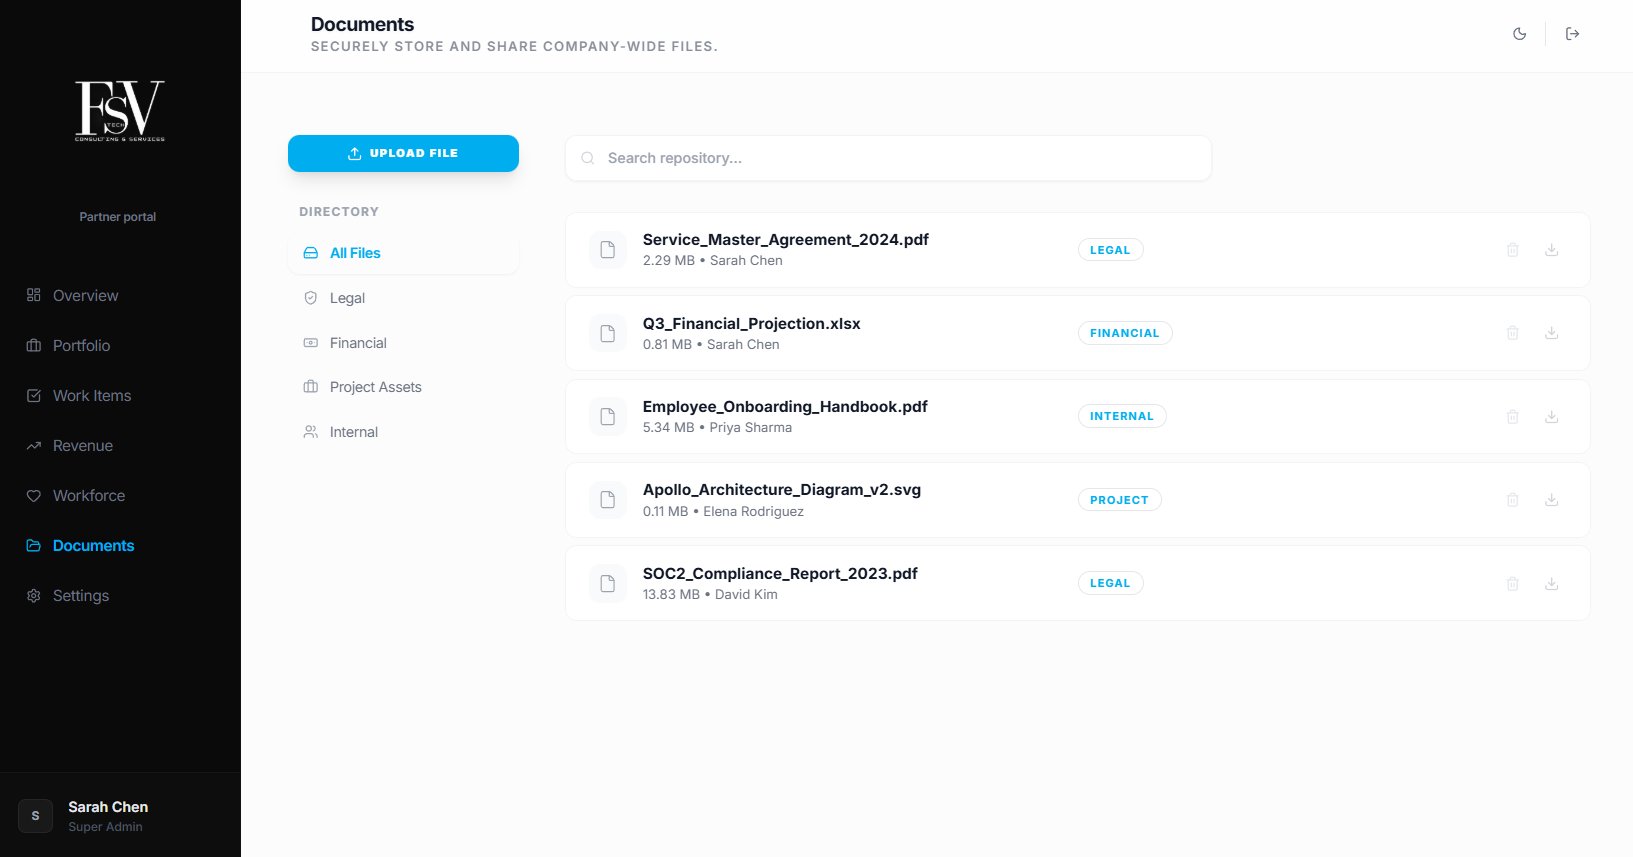The height and width of the screenshot is (857, 1633).
Task: Click '0.11 MB • Elena Rodriguez' details
Action: [x=723, y=512]
